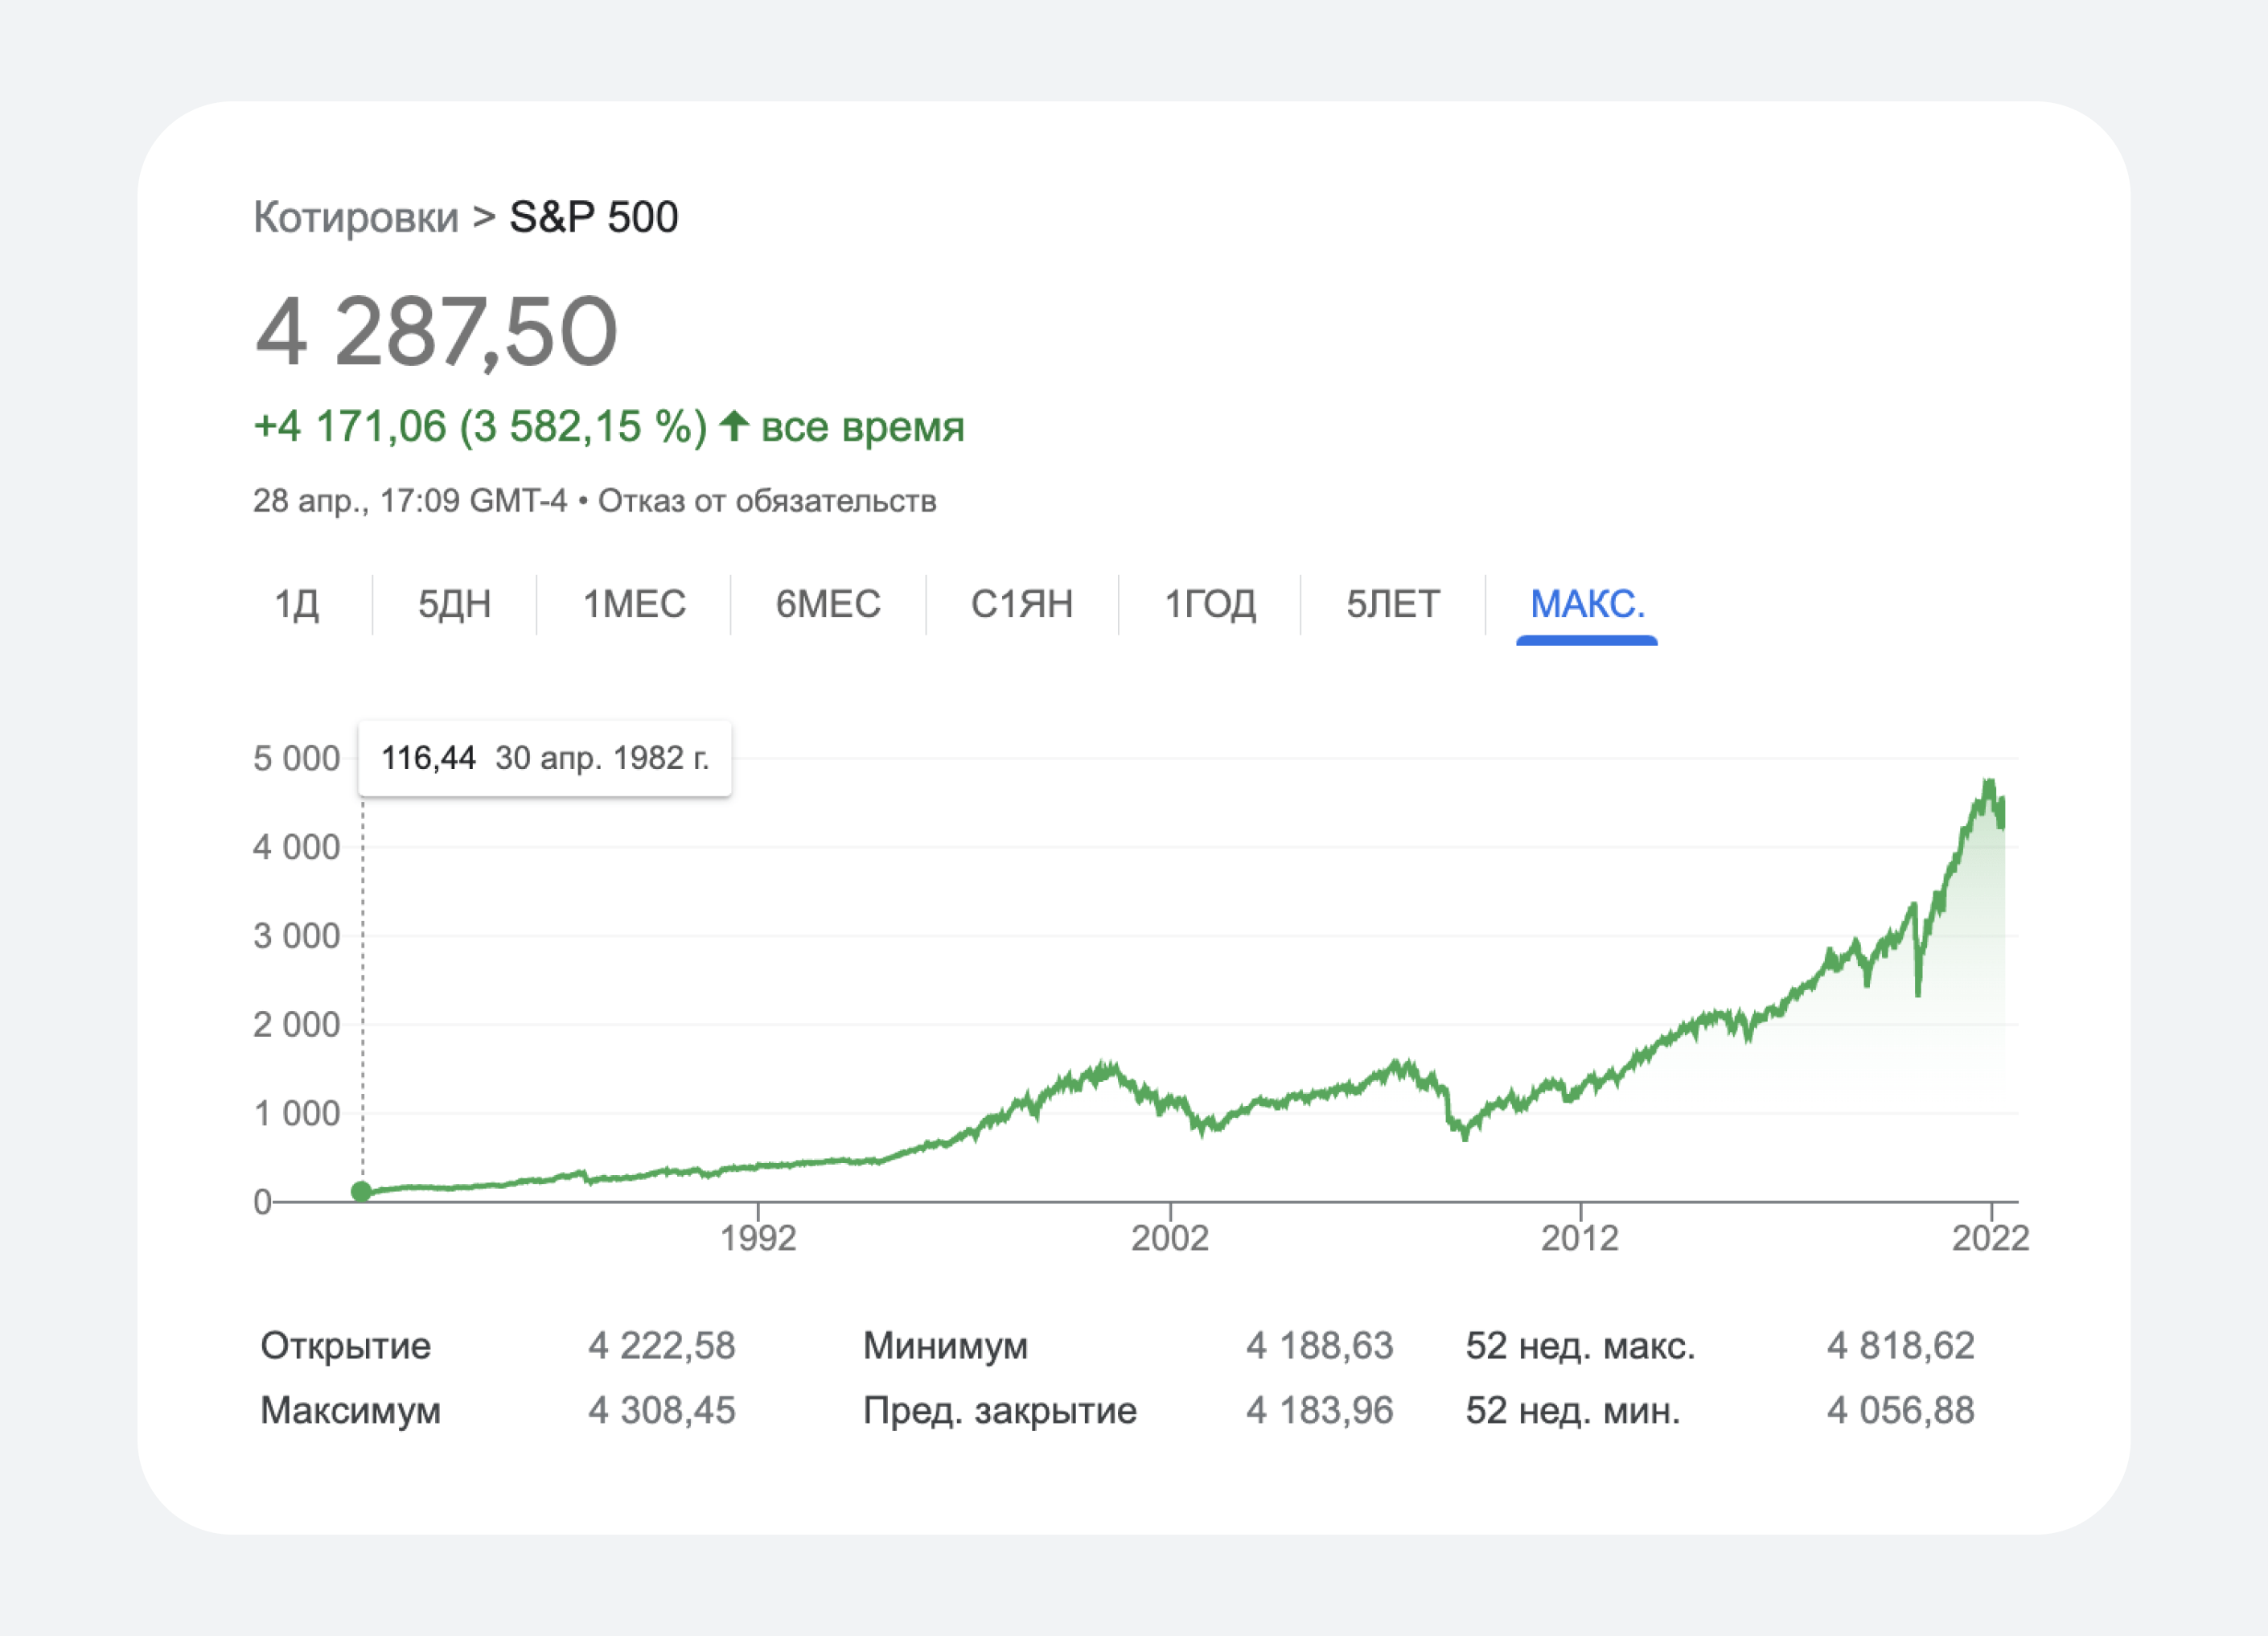Click the 4 000 y-axis label

pyautogui.click(x=297, y=847)
